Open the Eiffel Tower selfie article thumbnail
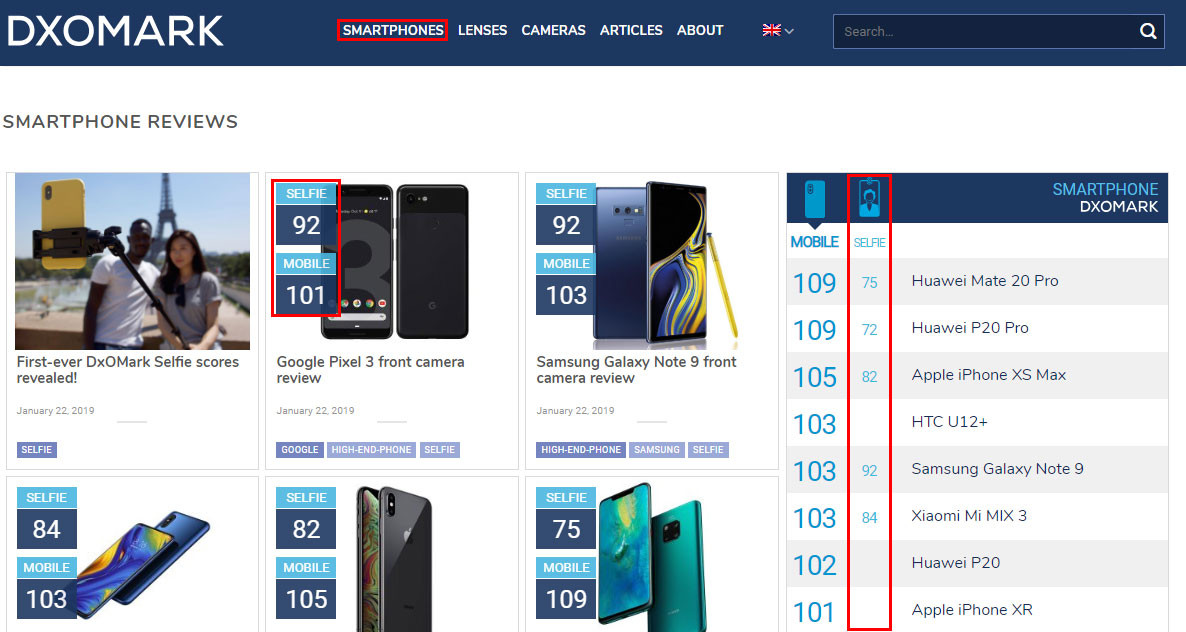The height and width of the screenshot is (632, 1186). coord(132,261)
